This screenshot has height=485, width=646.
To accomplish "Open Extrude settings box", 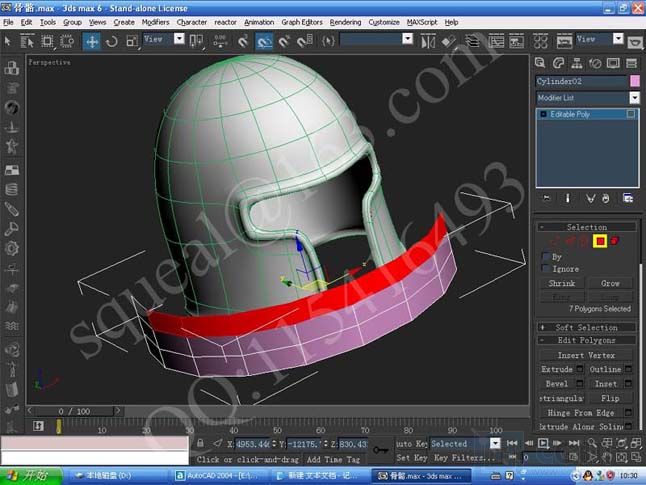I will pos(580,369).
